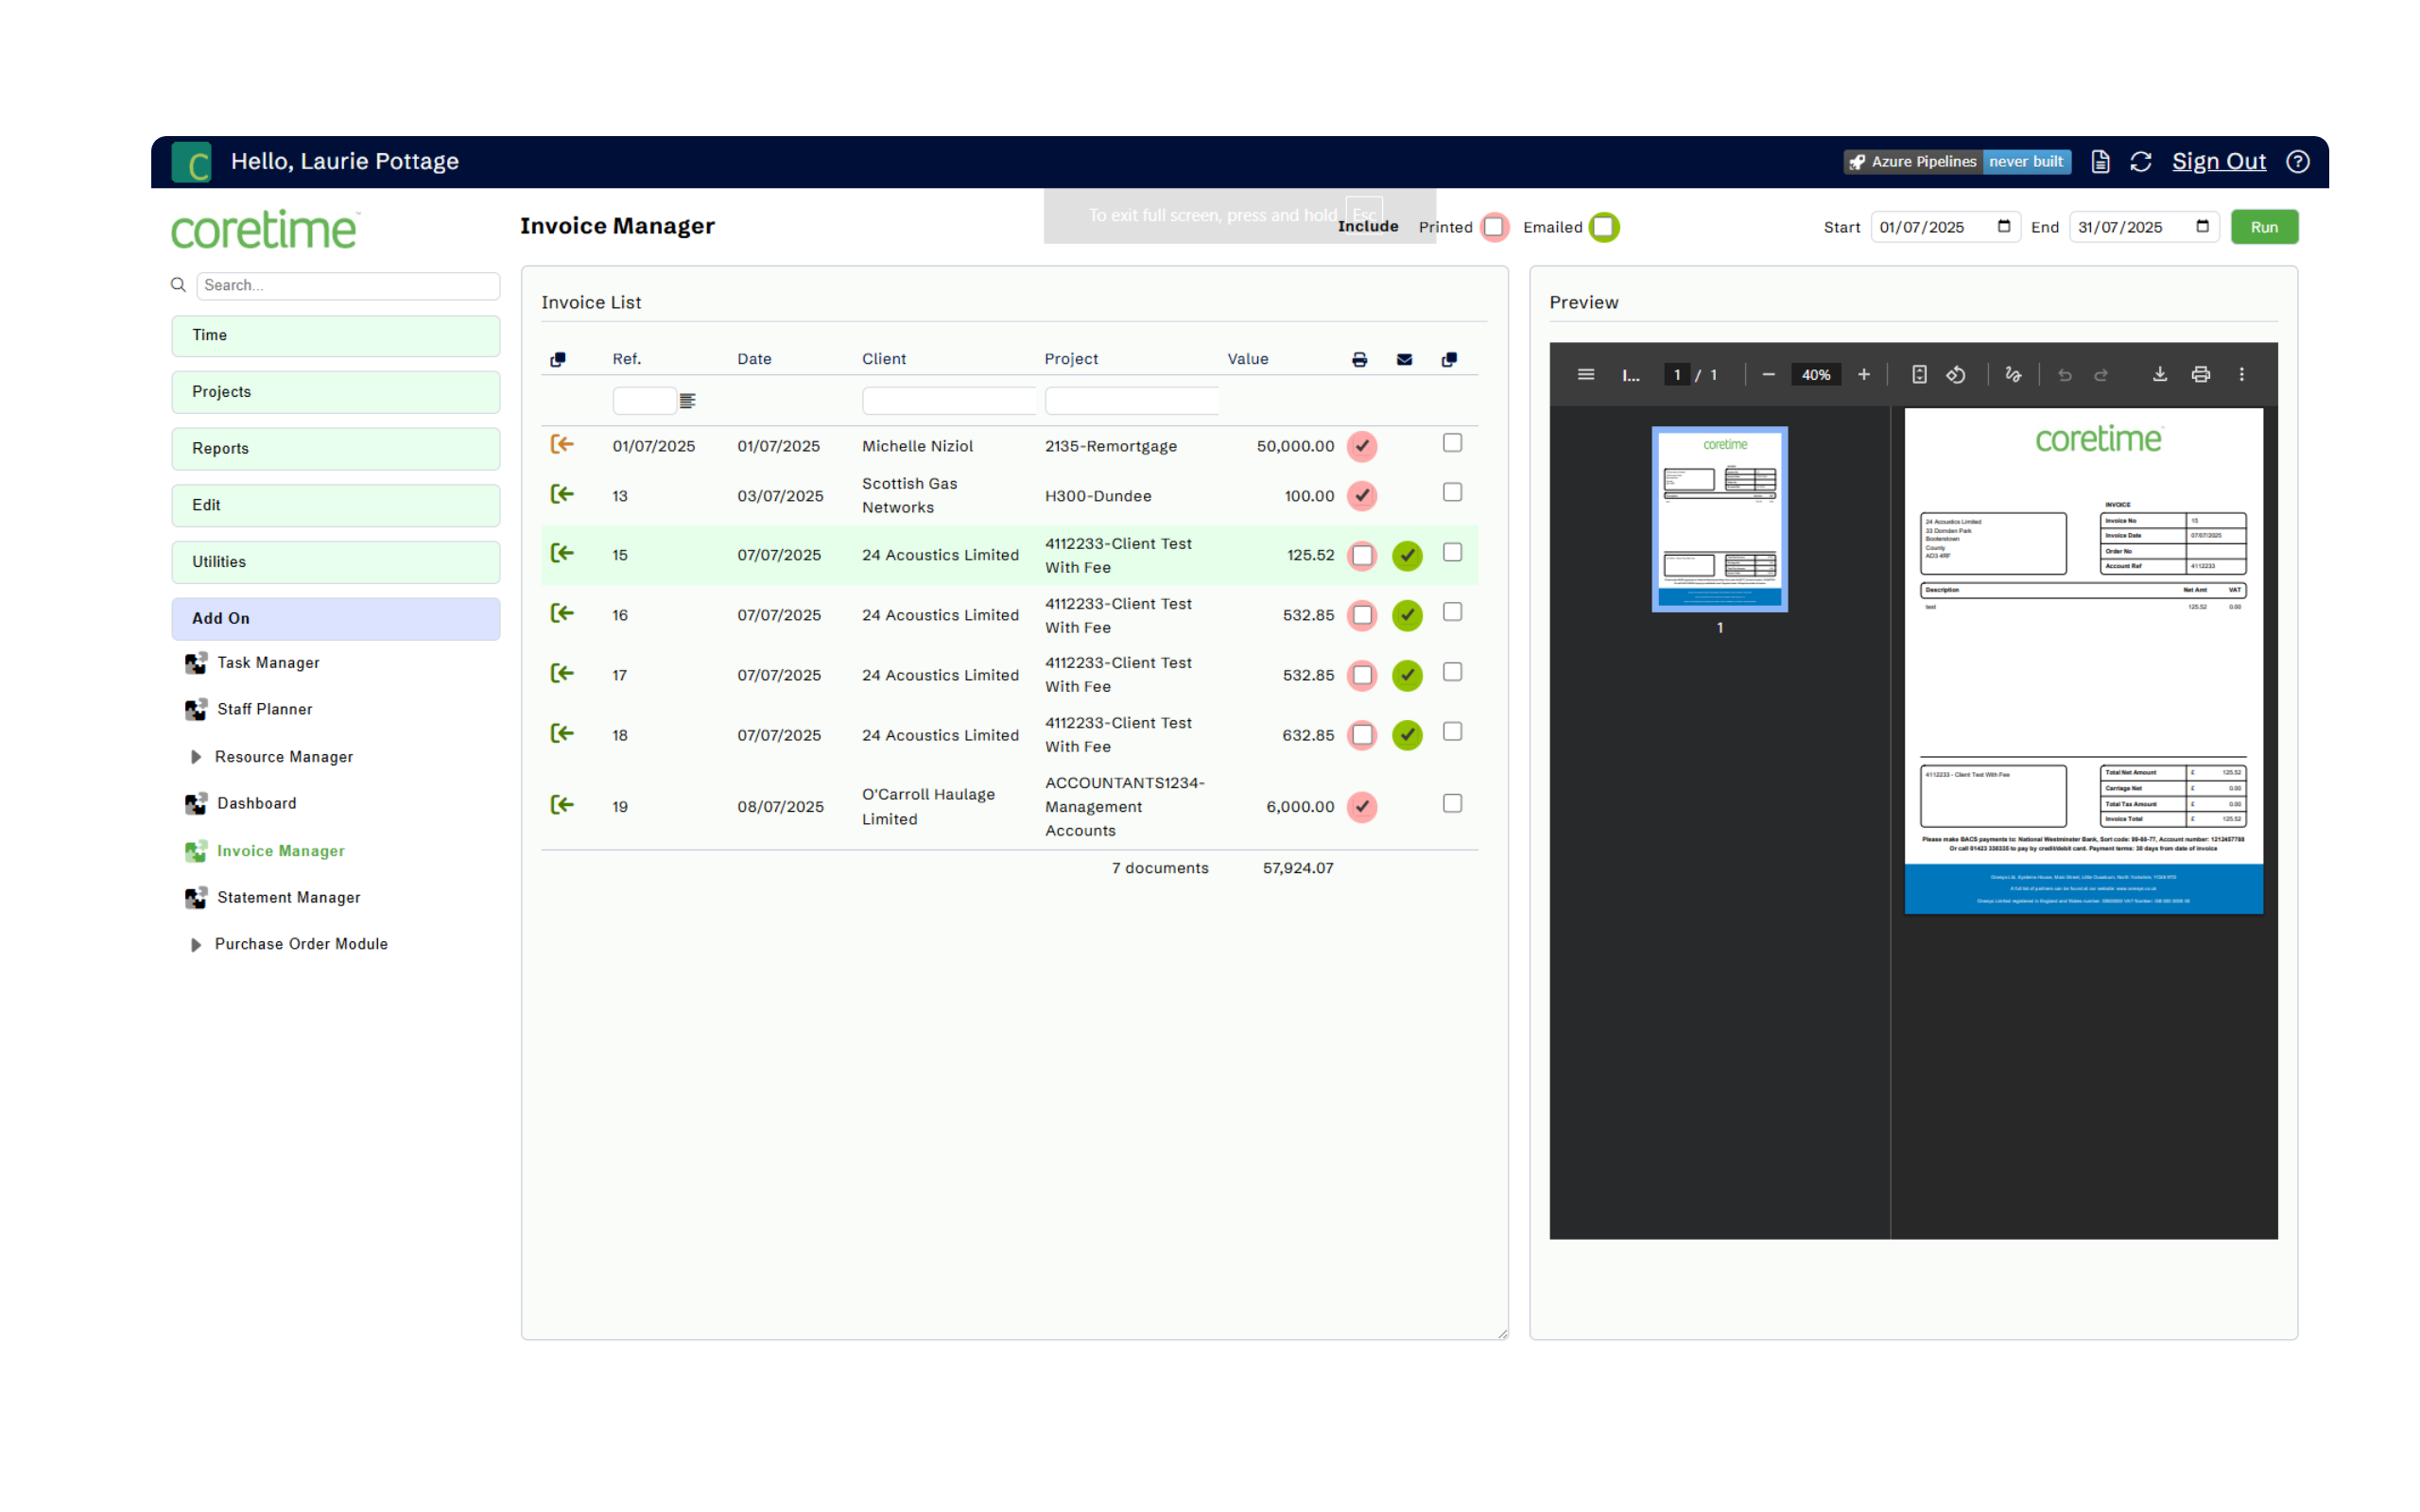Viewport: 2420px width, 1512px height.
Task: Open the invoice PDF print icon
Action: point(2200,374)
